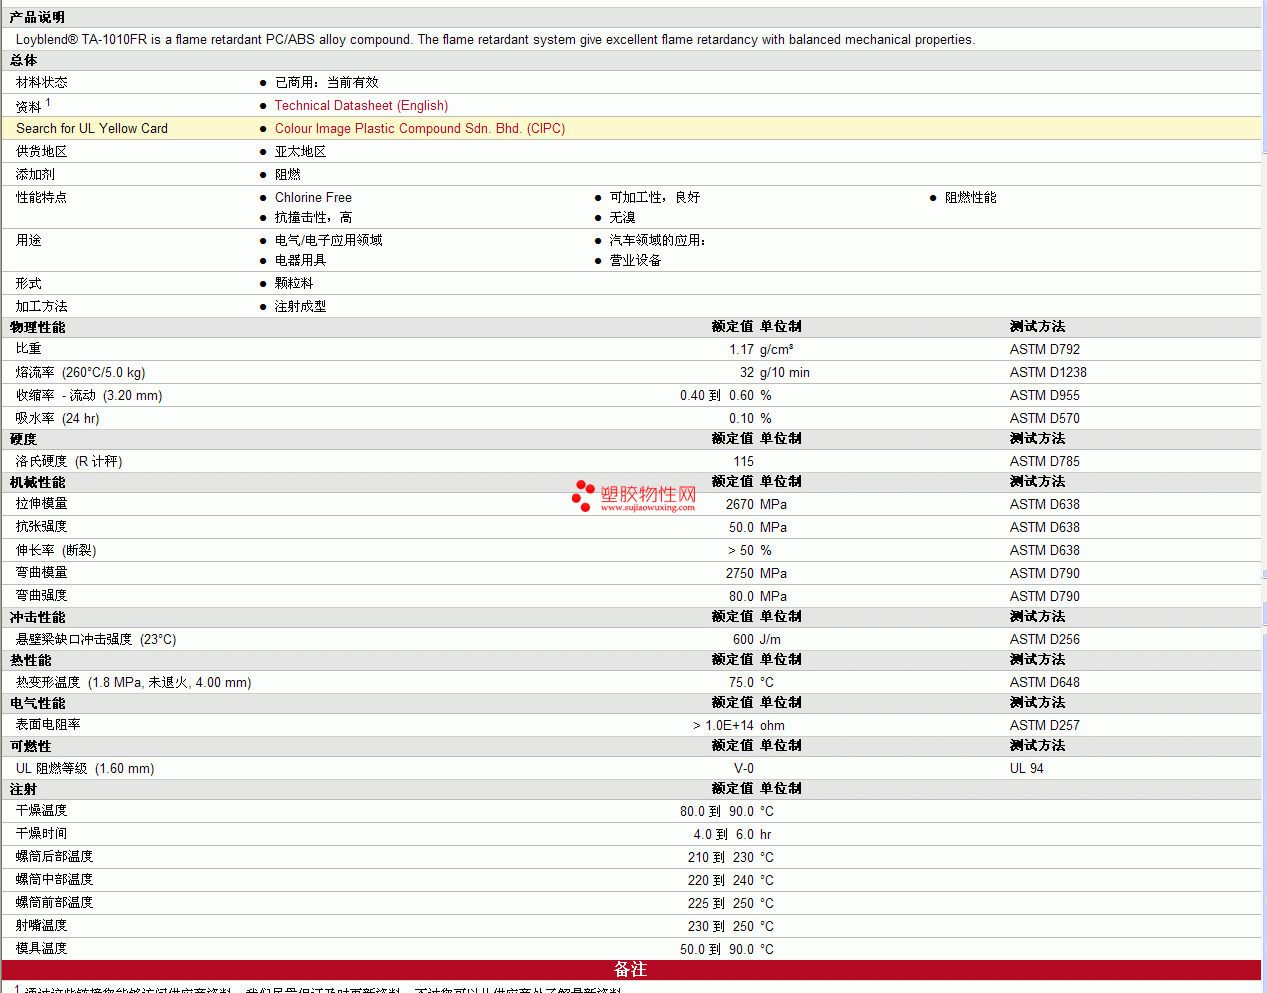1267x993 pixels.
Task: Select the 材料状态 row label
Action: 42,82
